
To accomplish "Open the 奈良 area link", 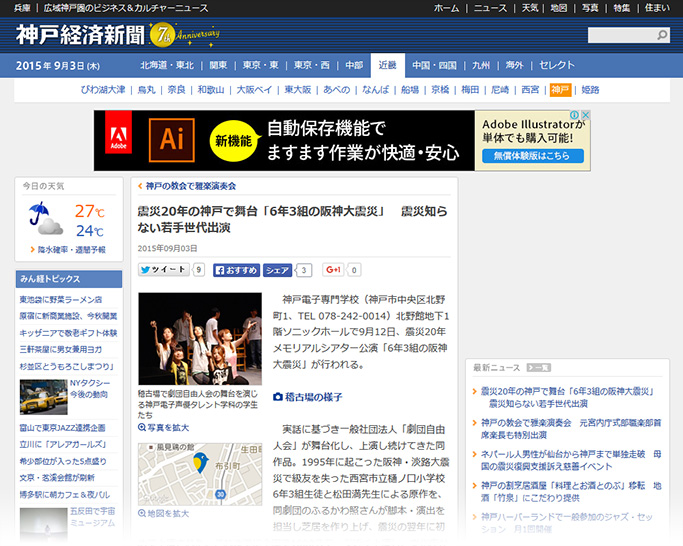I will pyautogui.click(x=176, y=90).
